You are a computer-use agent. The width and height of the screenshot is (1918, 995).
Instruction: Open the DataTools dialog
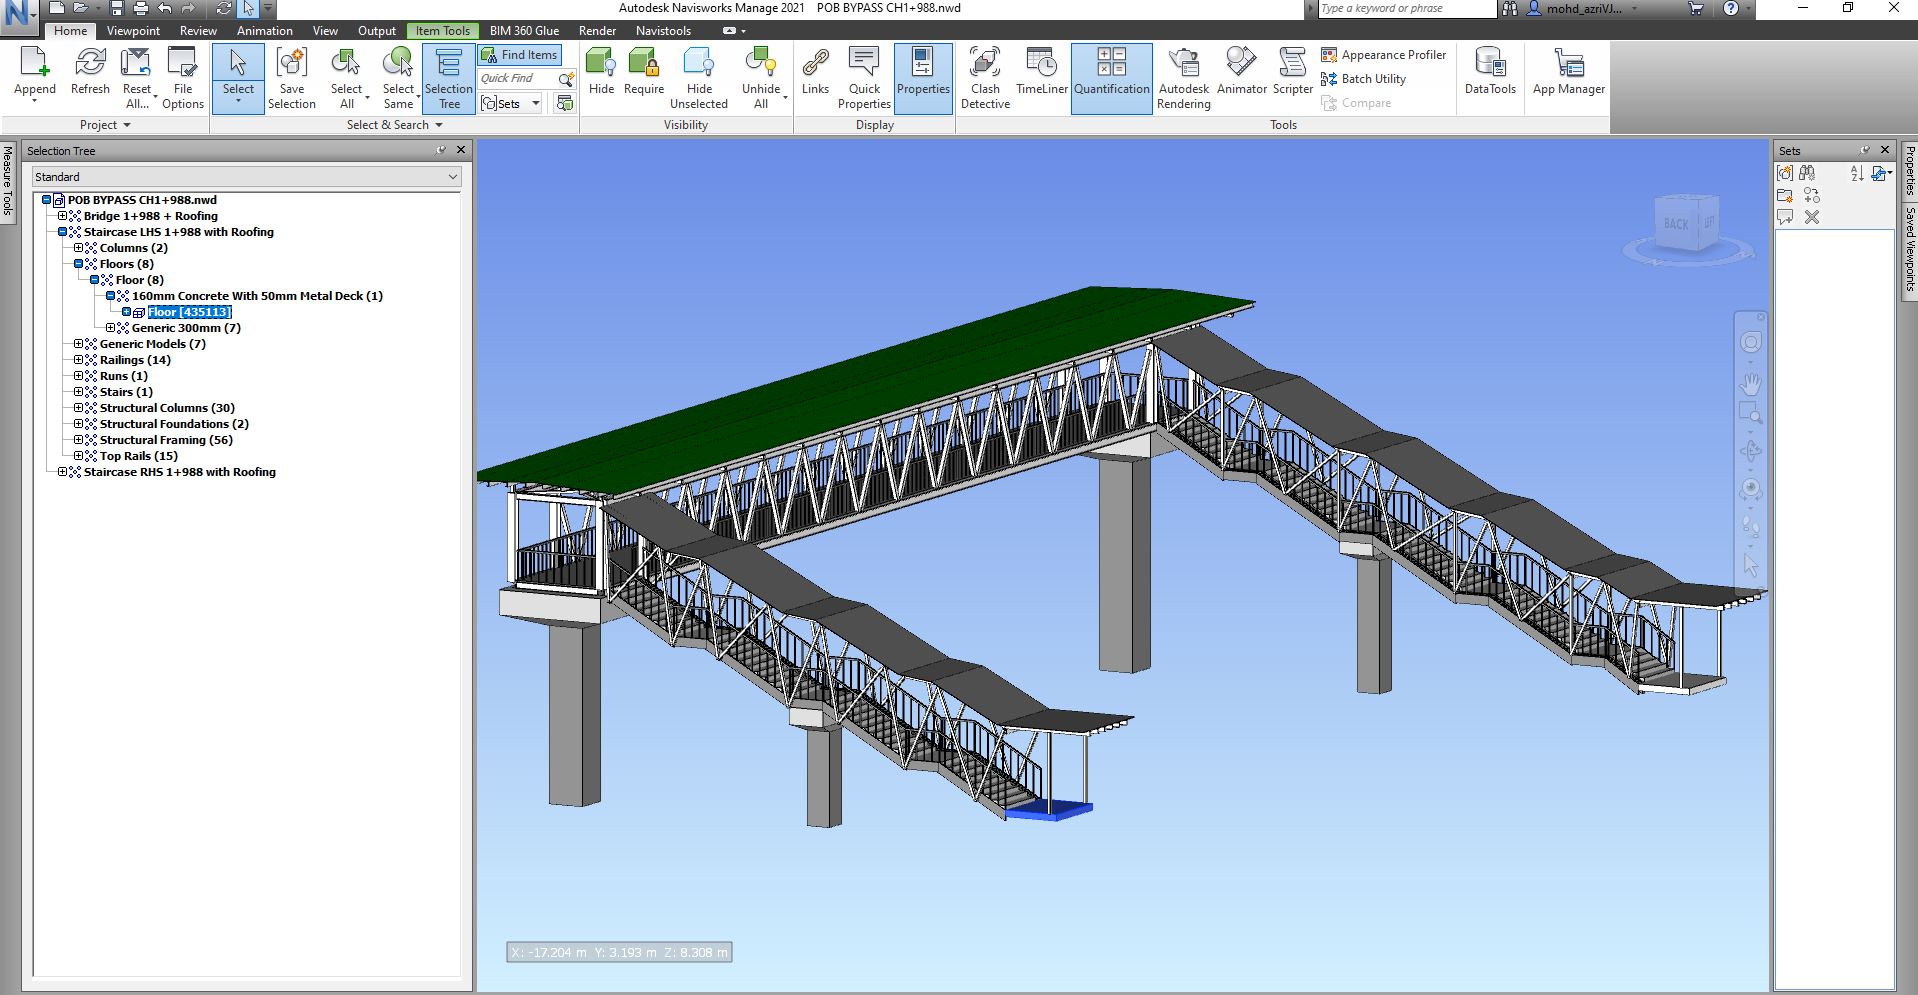click(x=1489, y=75)
